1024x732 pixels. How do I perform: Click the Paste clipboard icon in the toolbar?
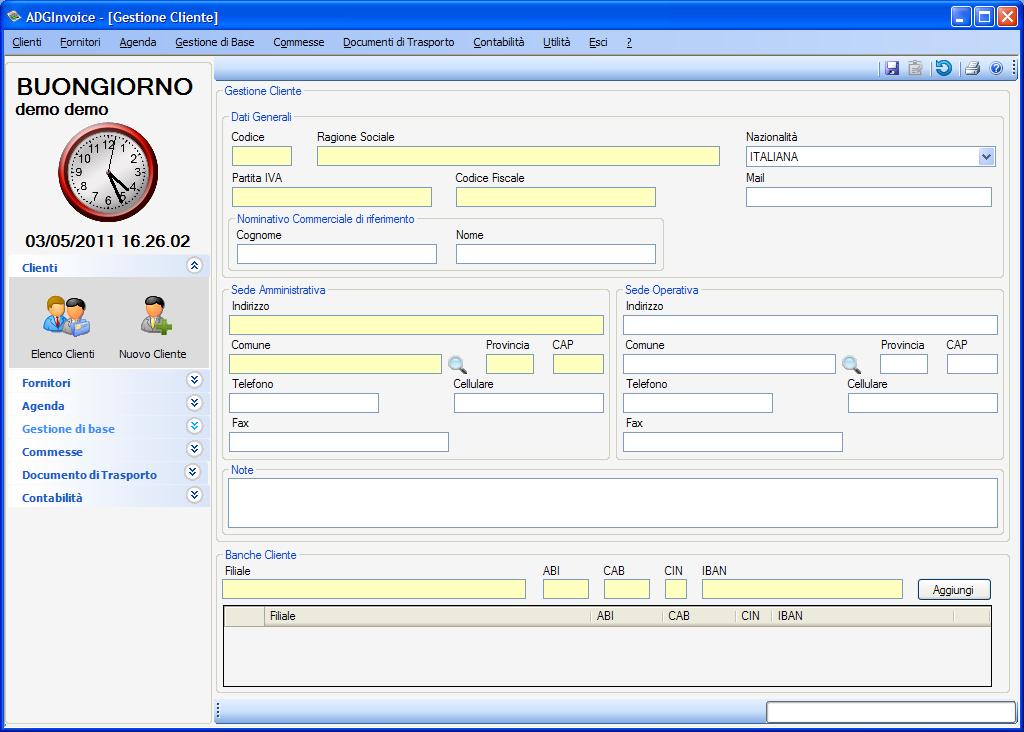[x=916, y=68]
